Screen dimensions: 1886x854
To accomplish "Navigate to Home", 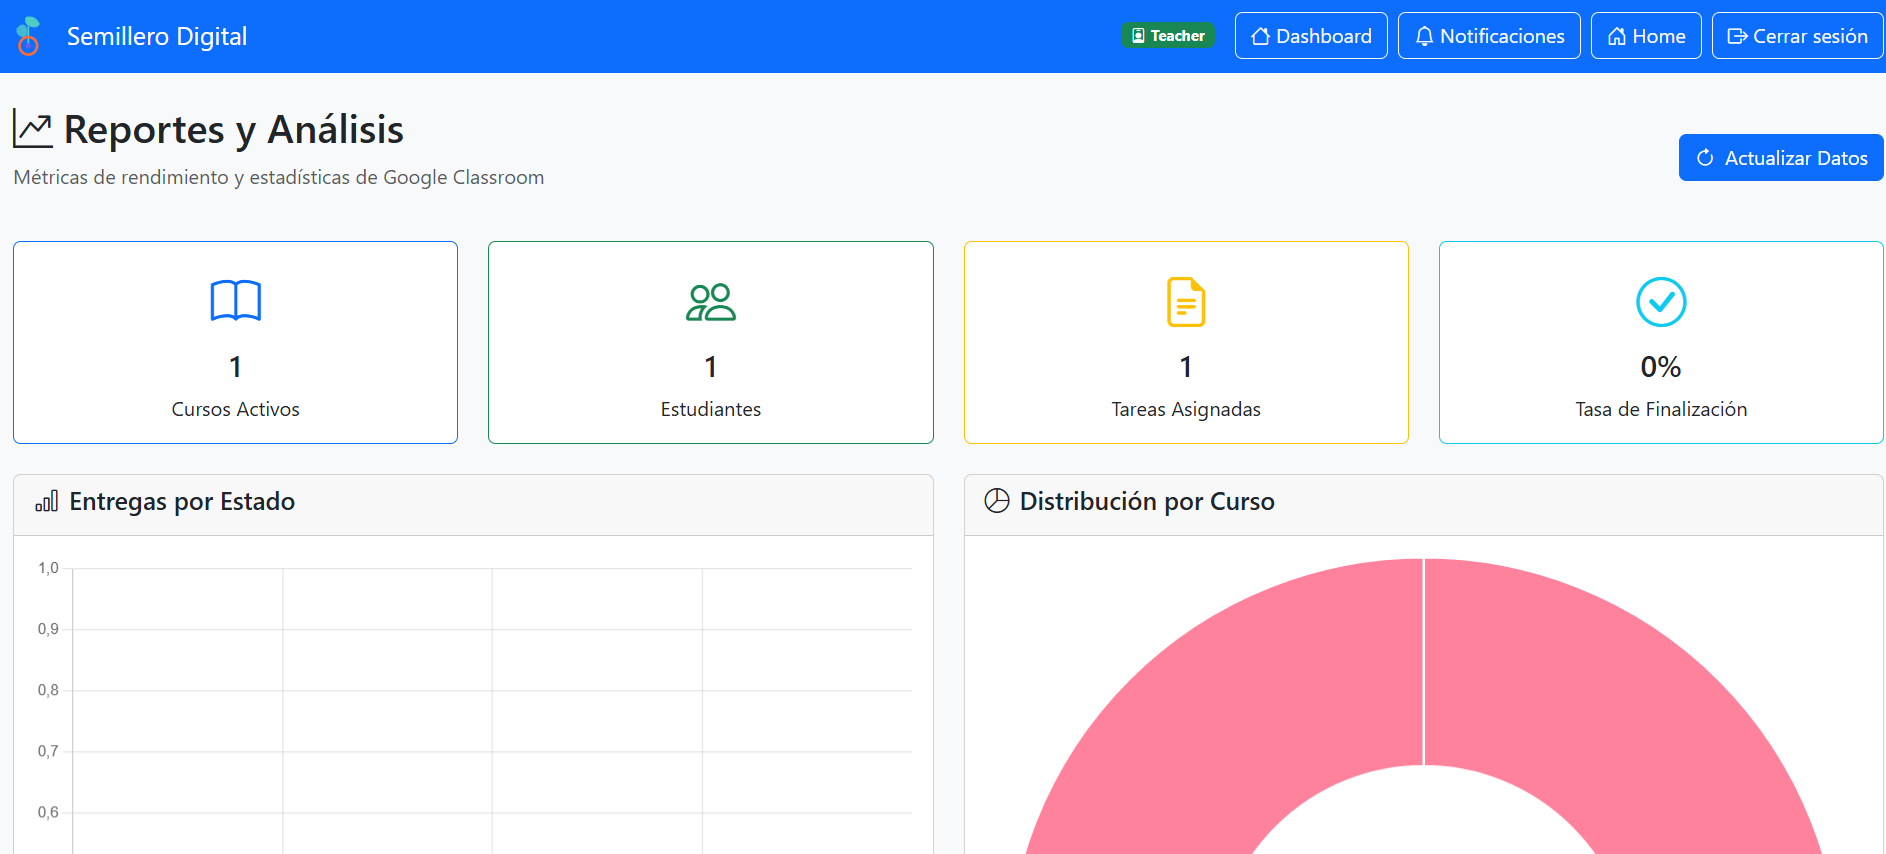I will pyautogui.click(x=1646, y=36).
